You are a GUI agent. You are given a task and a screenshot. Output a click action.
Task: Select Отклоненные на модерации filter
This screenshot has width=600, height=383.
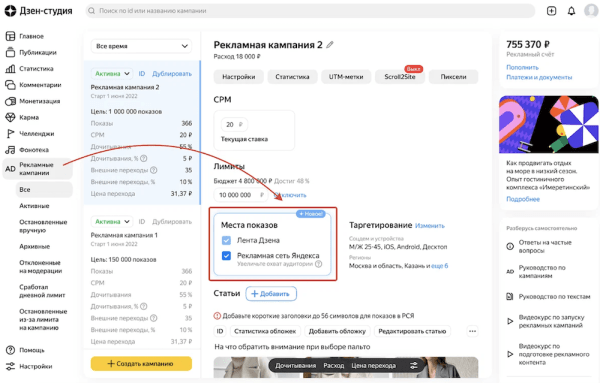(41, 267)
